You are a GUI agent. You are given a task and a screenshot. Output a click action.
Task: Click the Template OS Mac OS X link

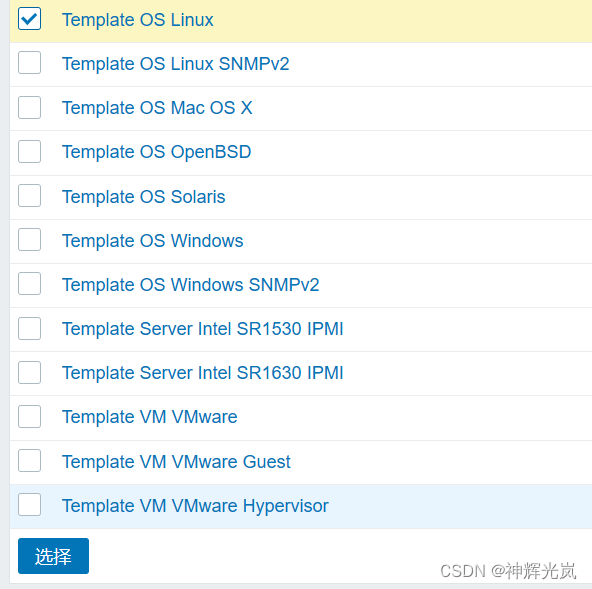[x=157, y=108]
